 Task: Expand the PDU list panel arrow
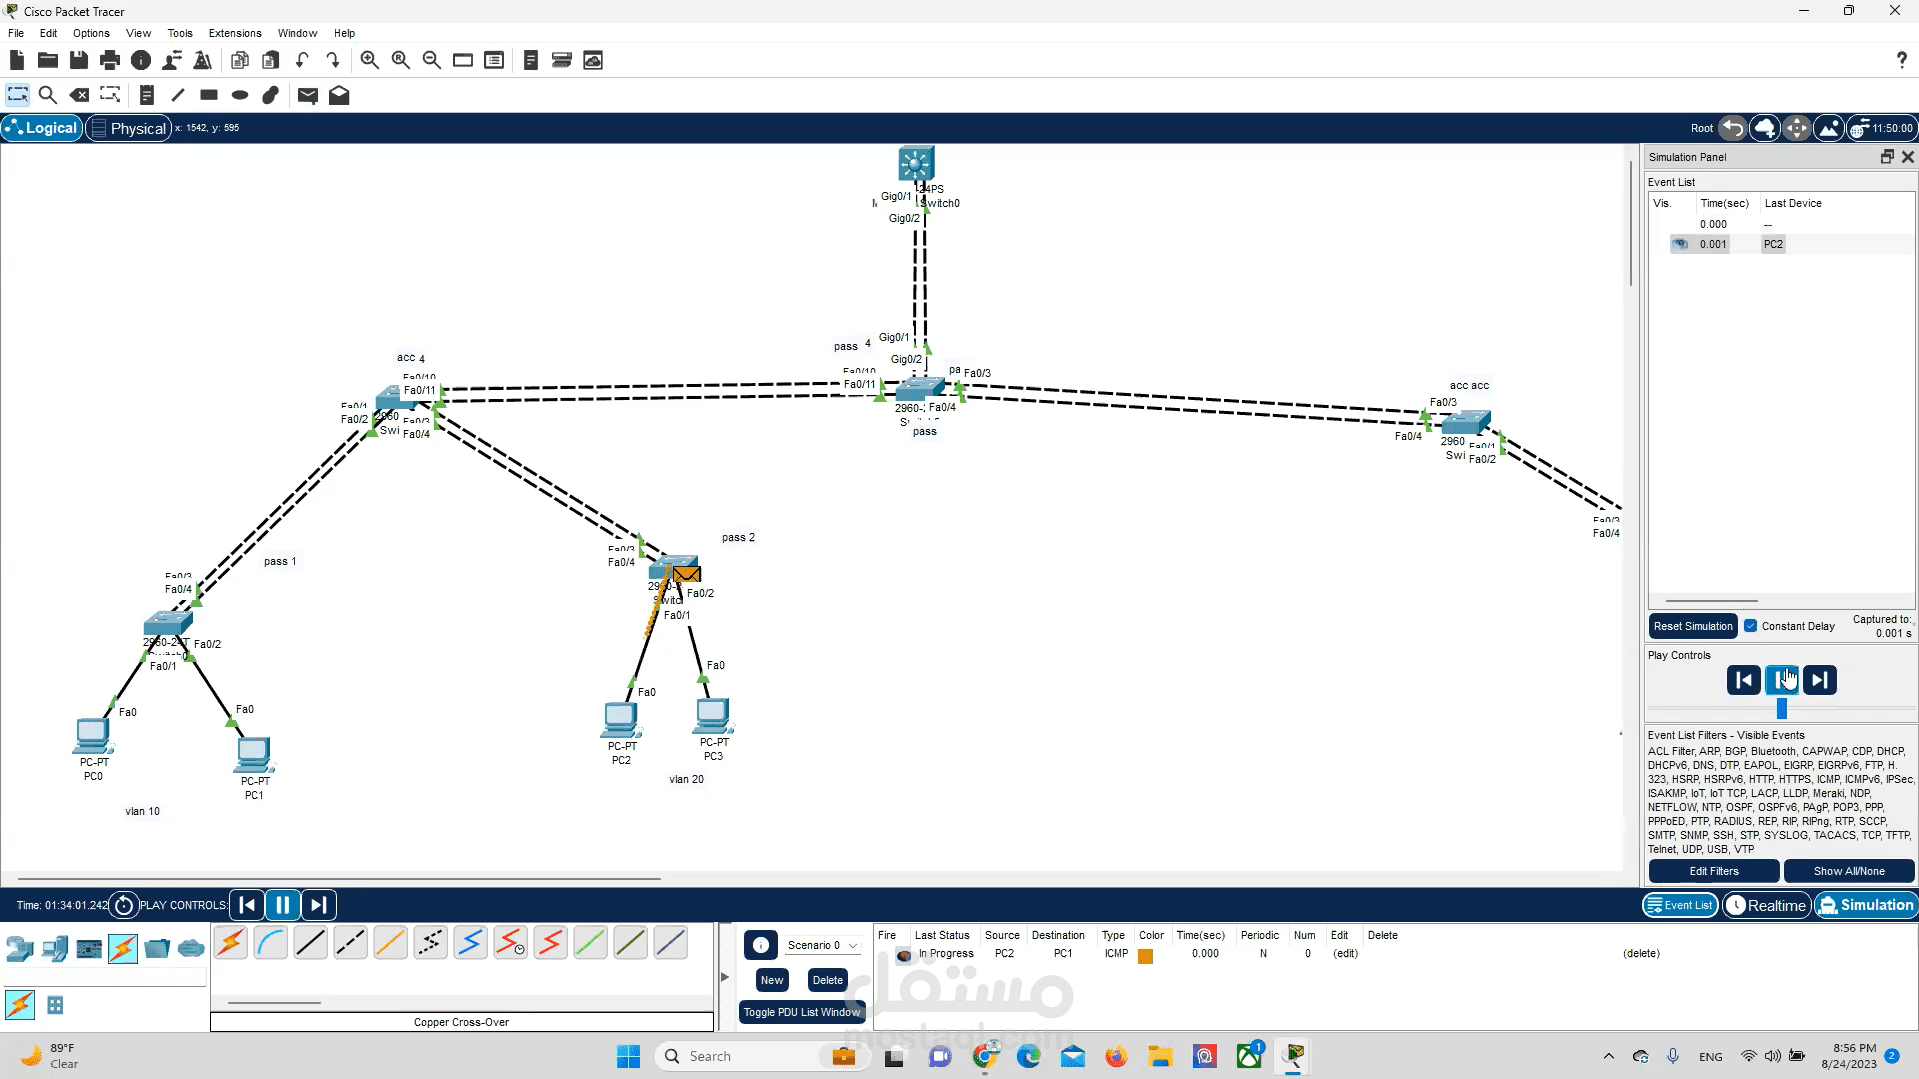tap(725, 977)
